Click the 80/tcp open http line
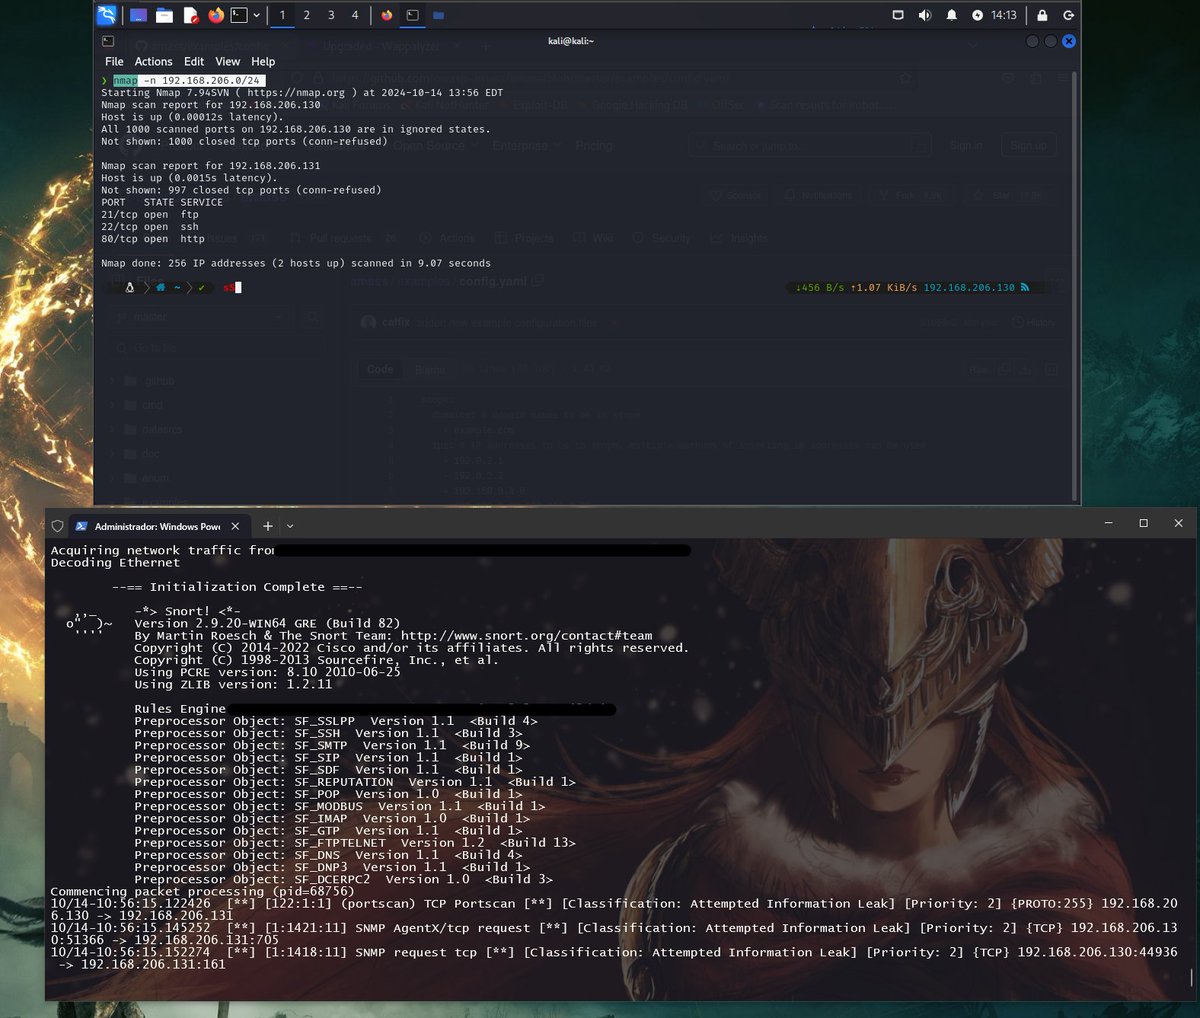This screenshot has height=1018, width=1200. (x=153, y=239)
